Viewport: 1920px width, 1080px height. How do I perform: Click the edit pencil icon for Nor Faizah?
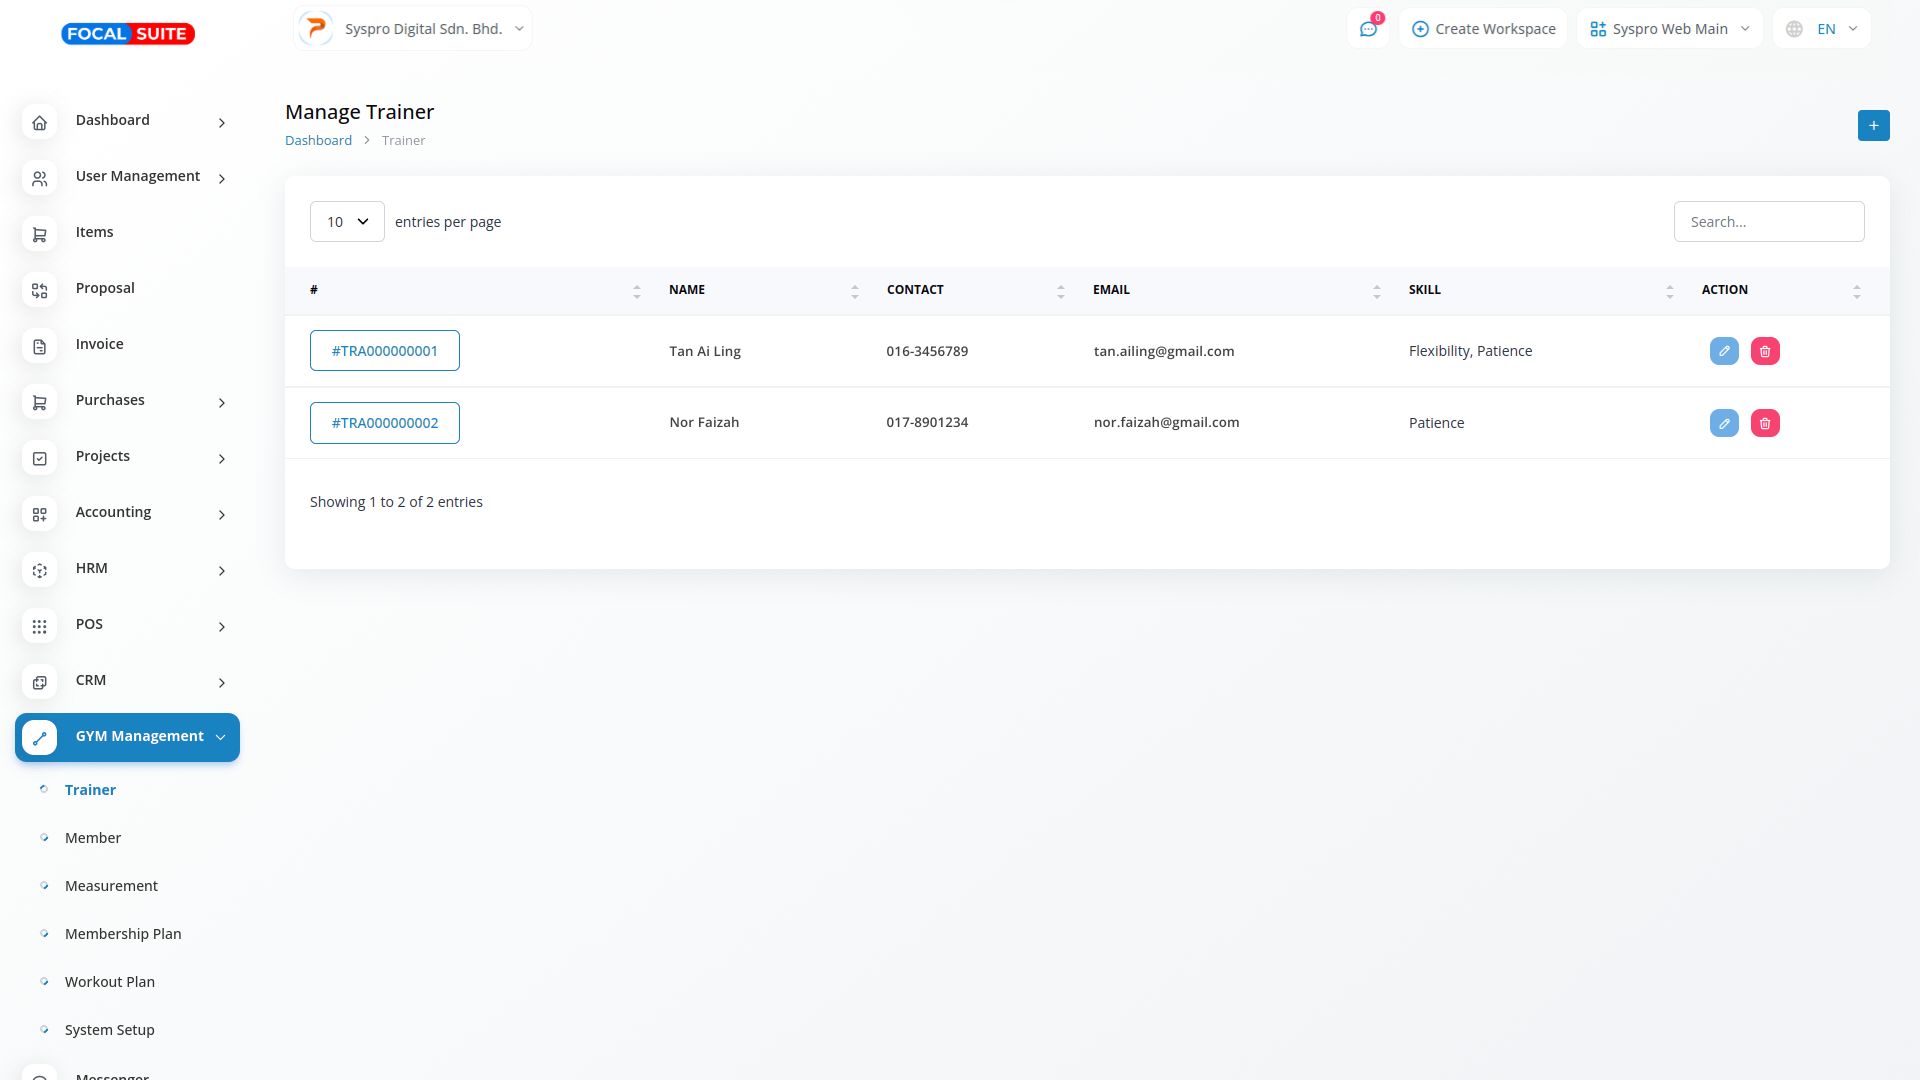(1724, 423)
